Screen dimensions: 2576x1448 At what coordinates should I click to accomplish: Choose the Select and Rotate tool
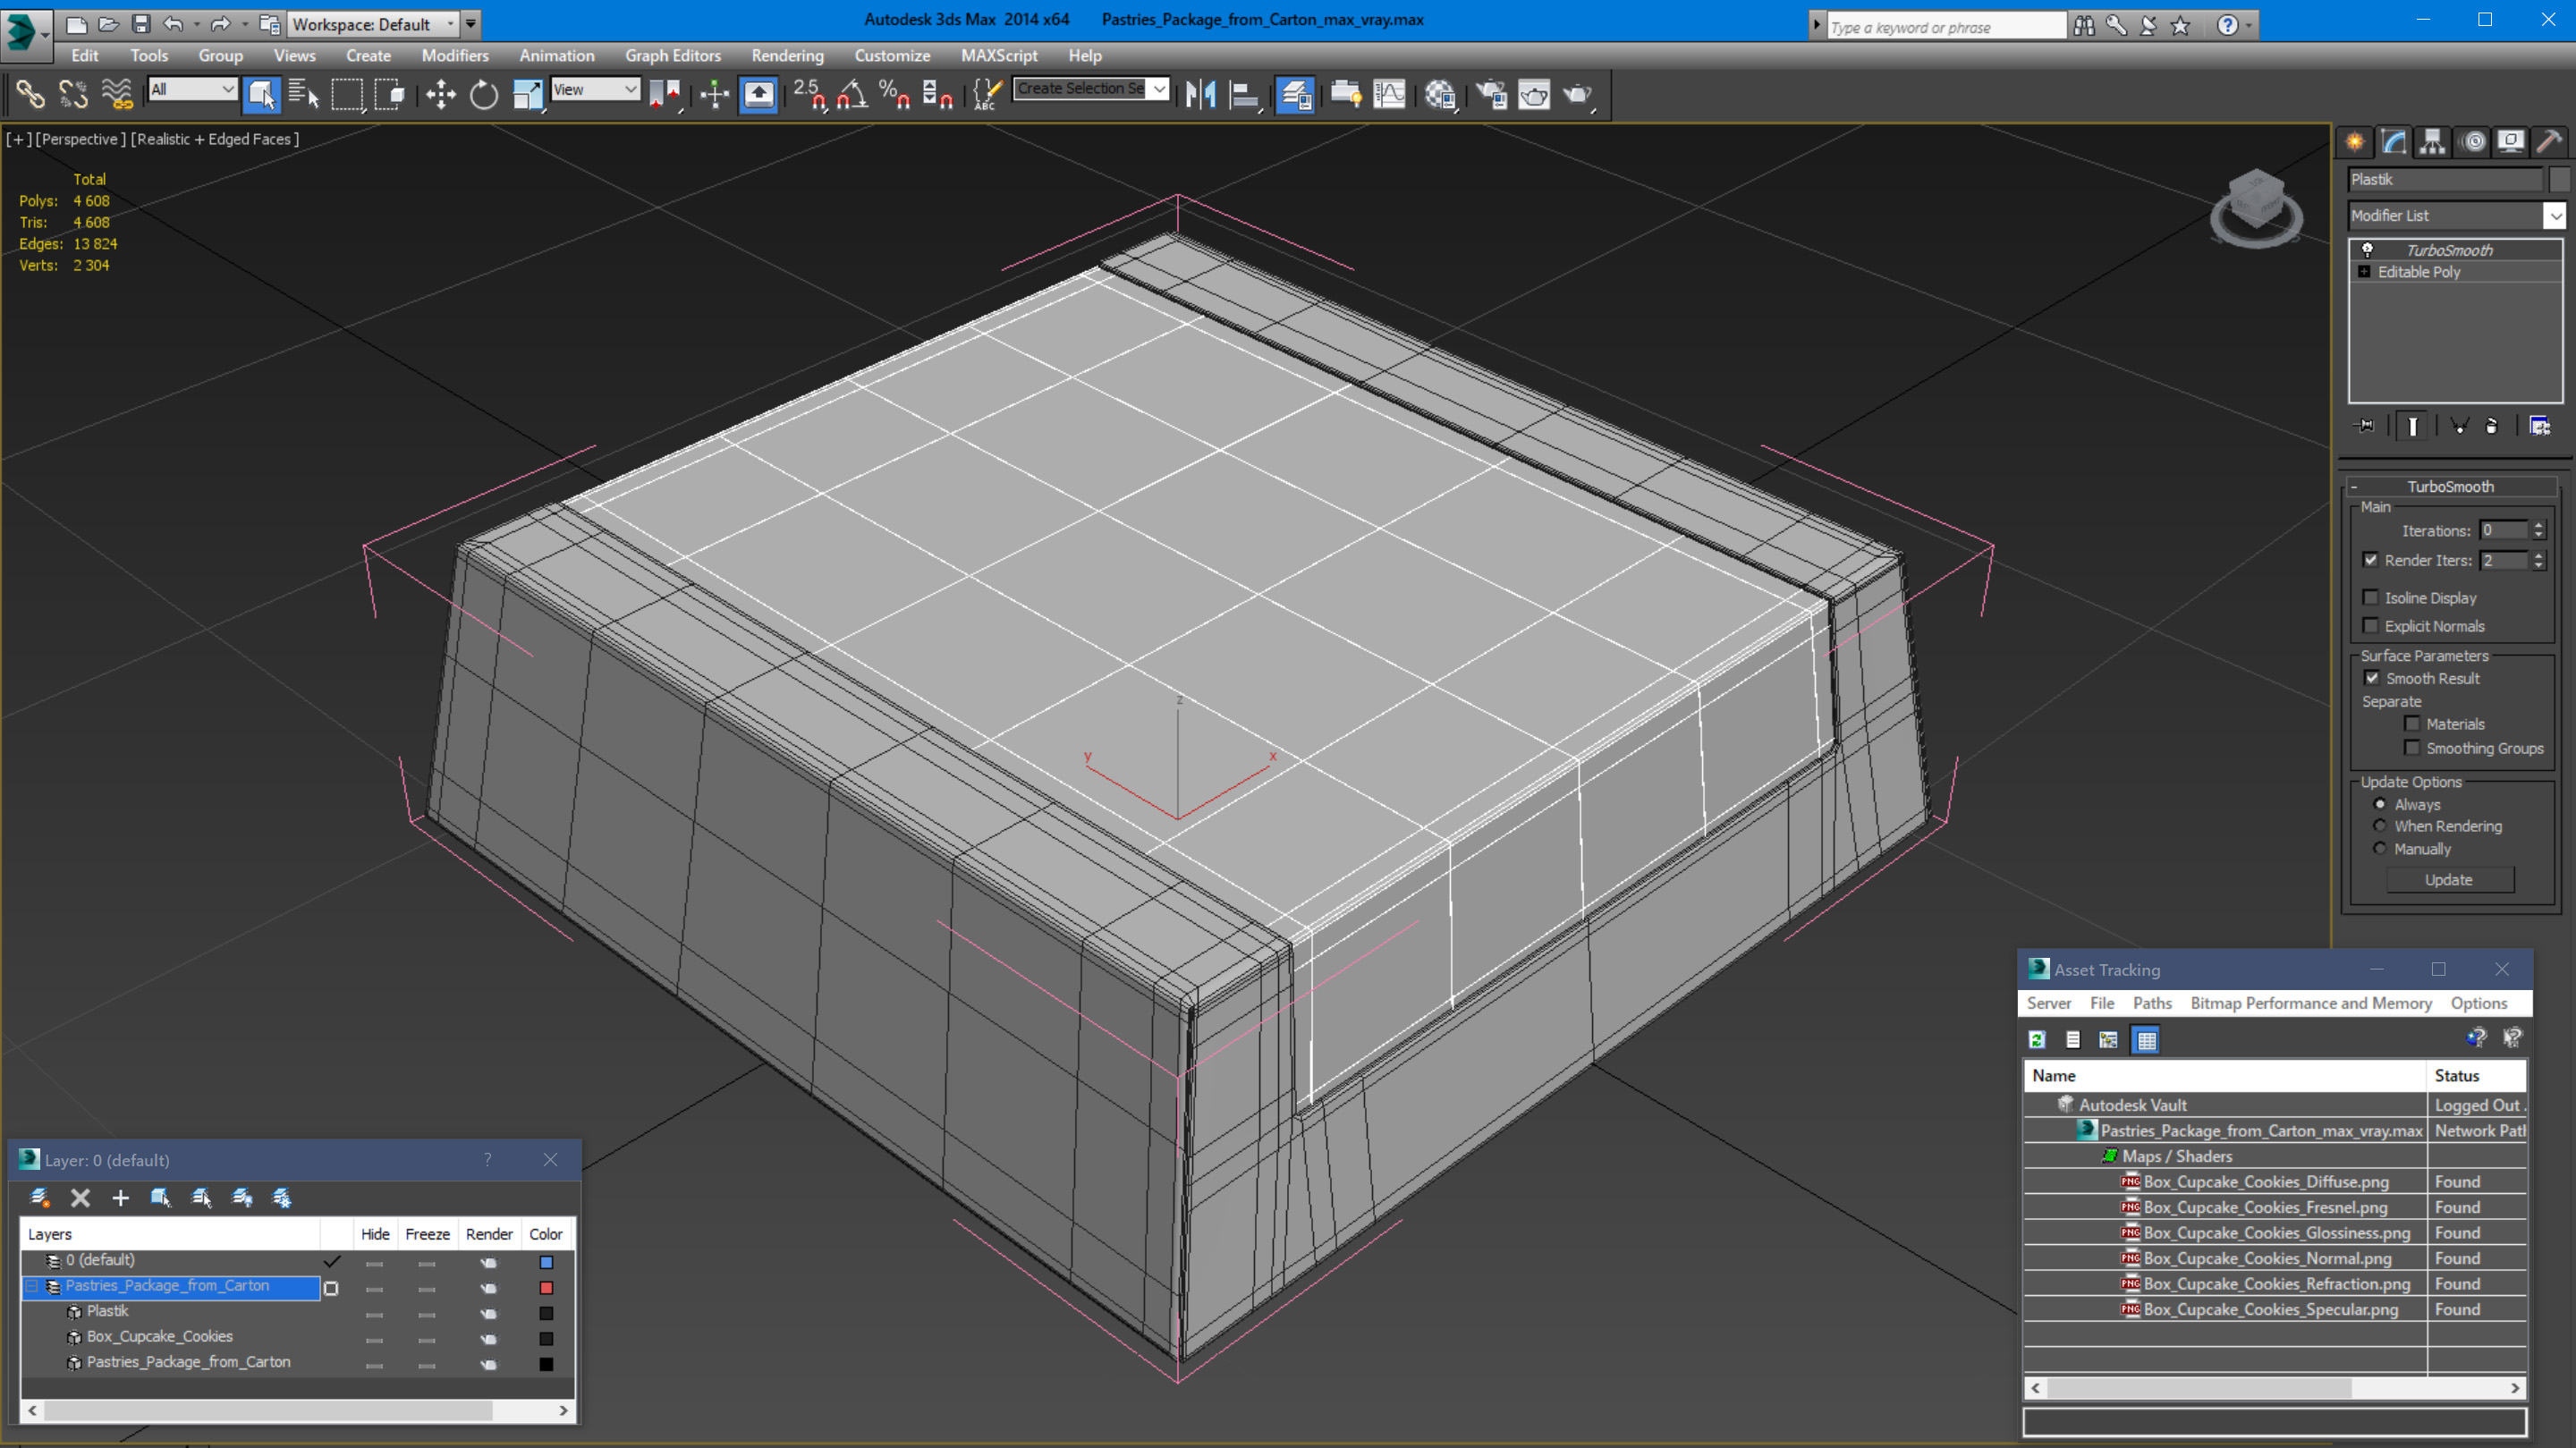(x=484, y=94)
